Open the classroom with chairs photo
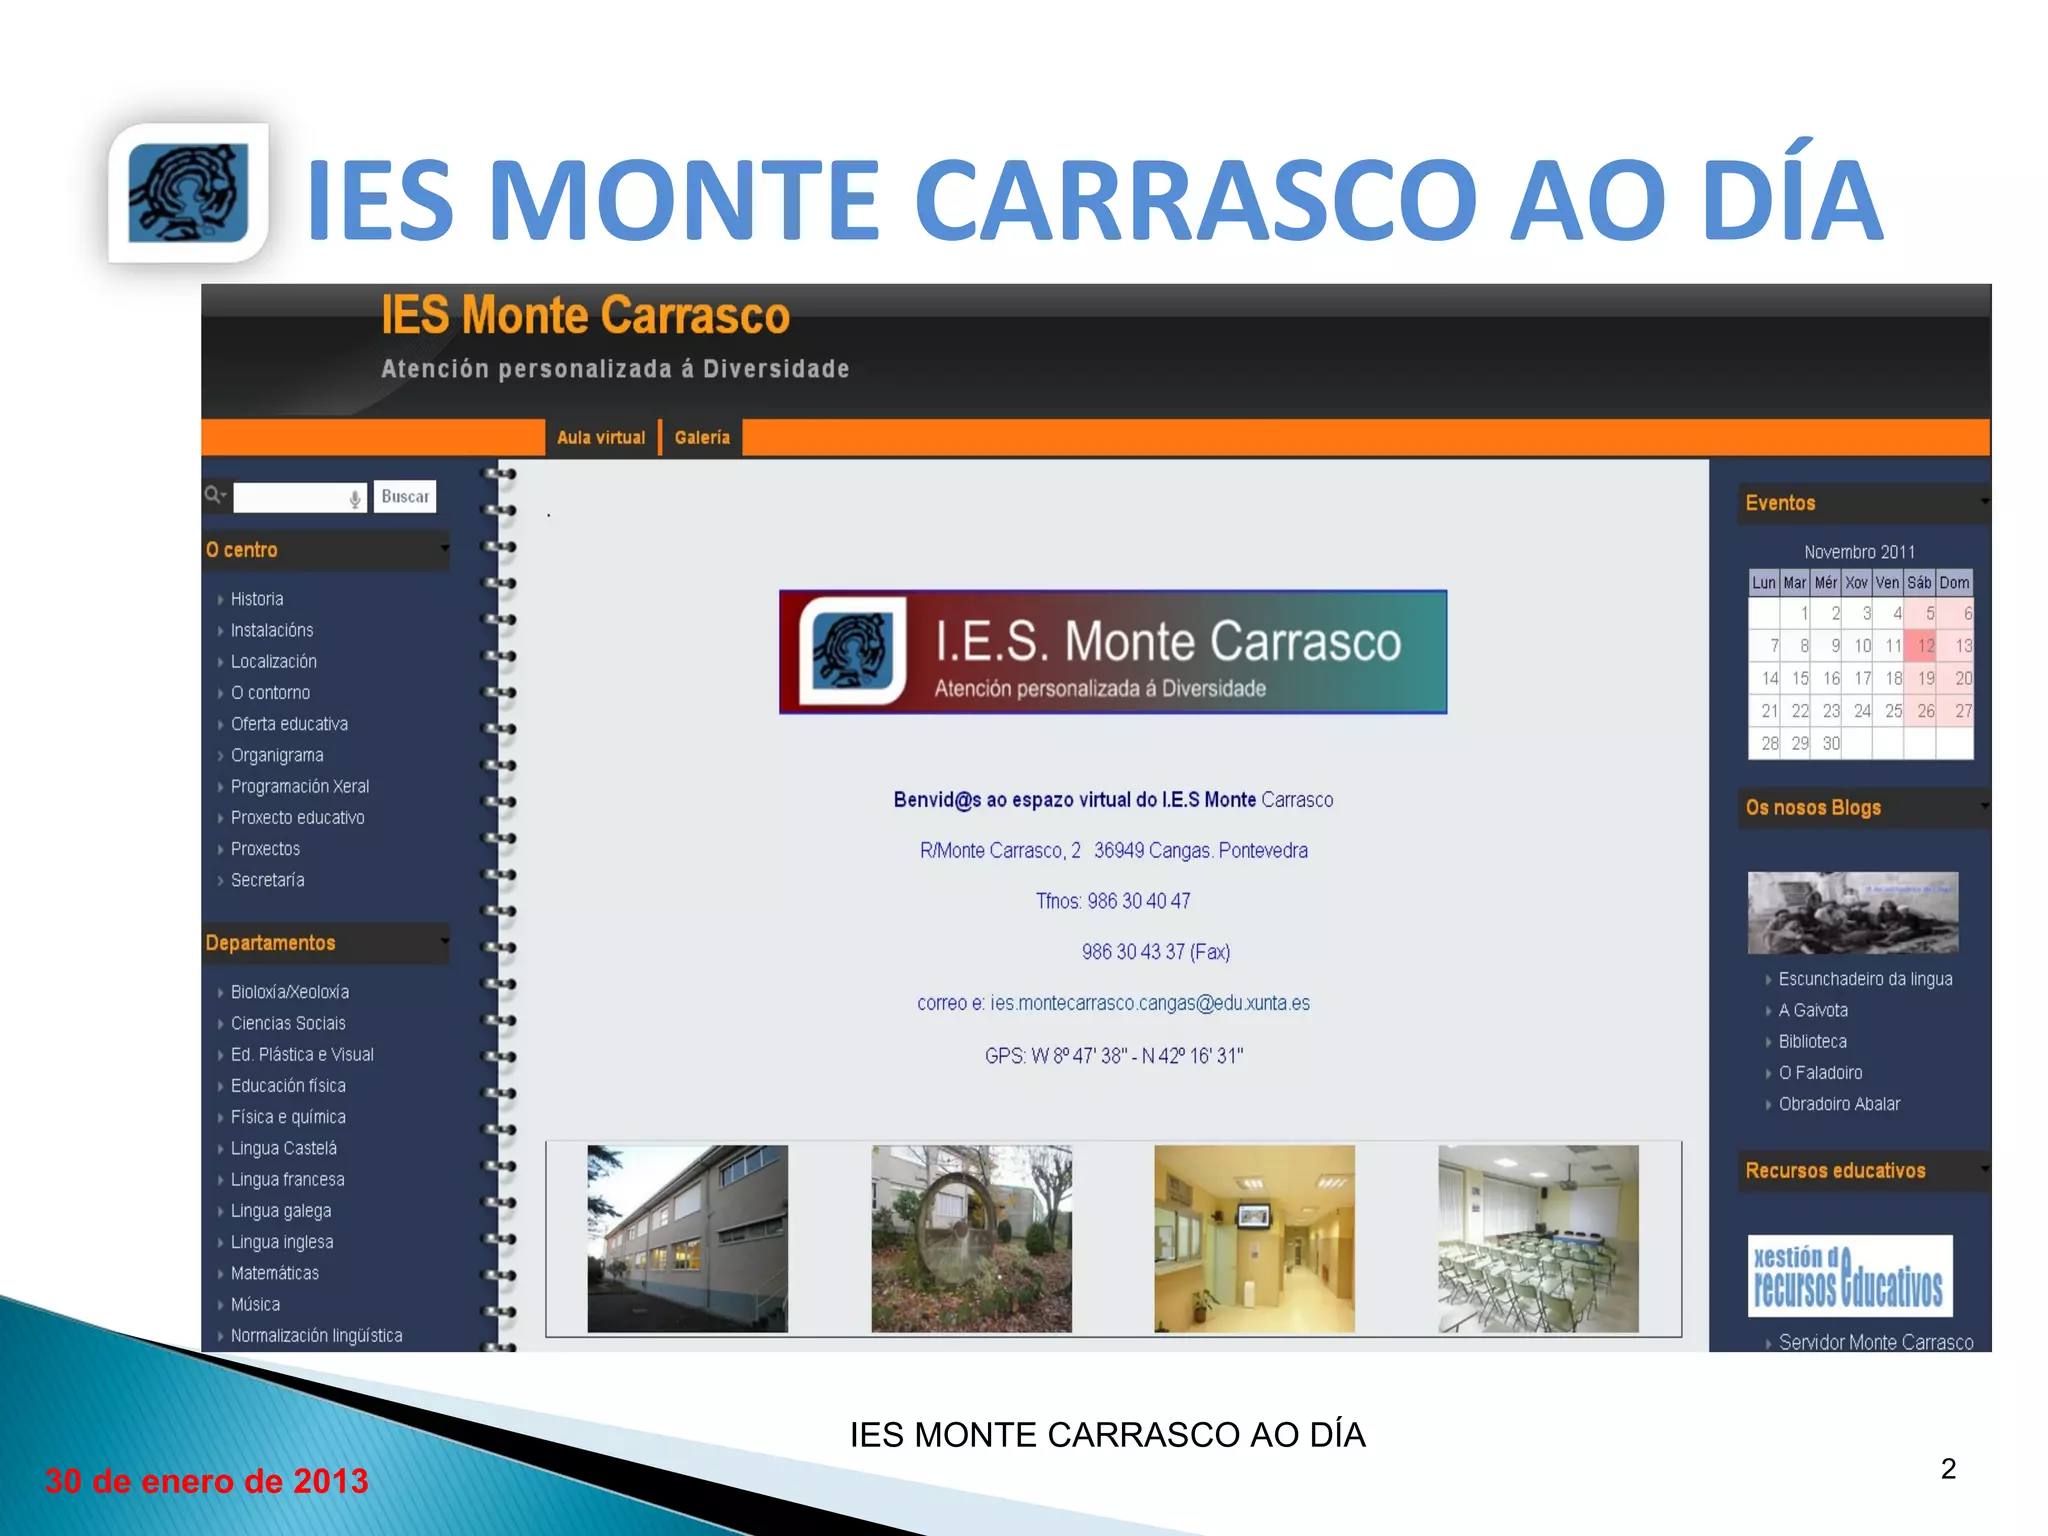2048x1536 pixels. (1538, 1238)
